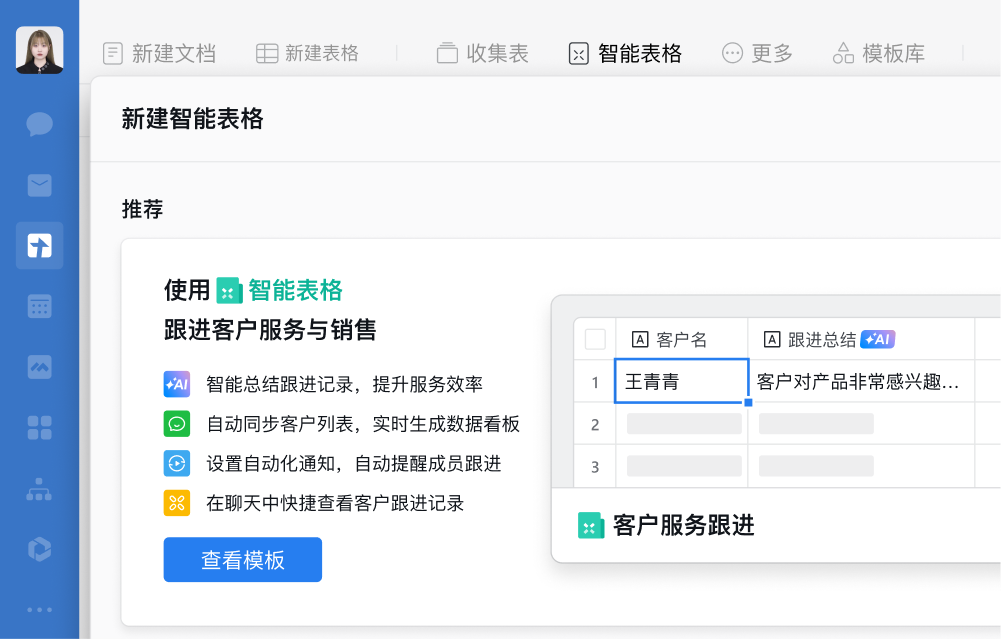Open the org chart icon in sidebar
Image resolution: width=1001 pixels, height=639 pixels.
pyautogui.click(x=39, y=489)
